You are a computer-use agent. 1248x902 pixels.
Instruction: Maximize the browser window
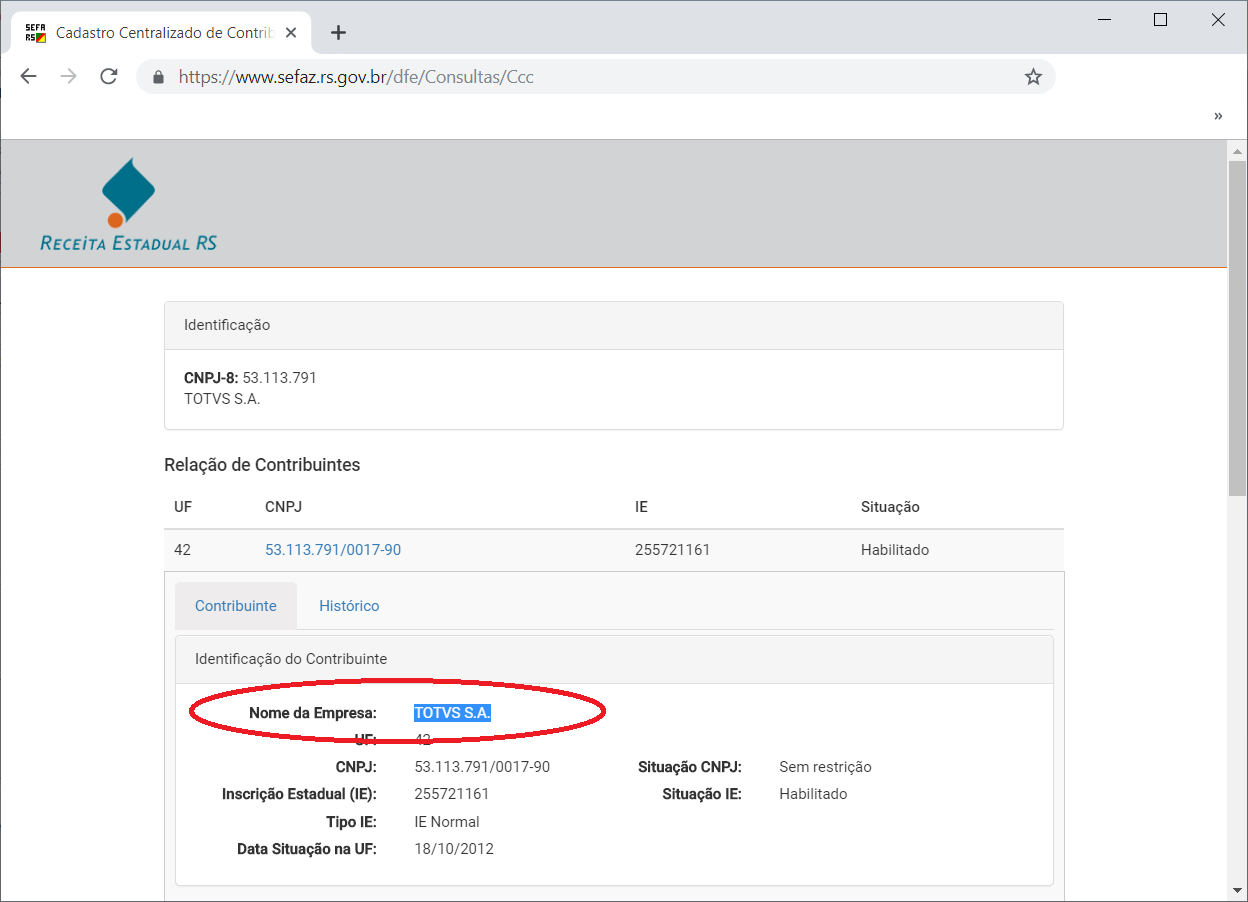point(1160,19)
